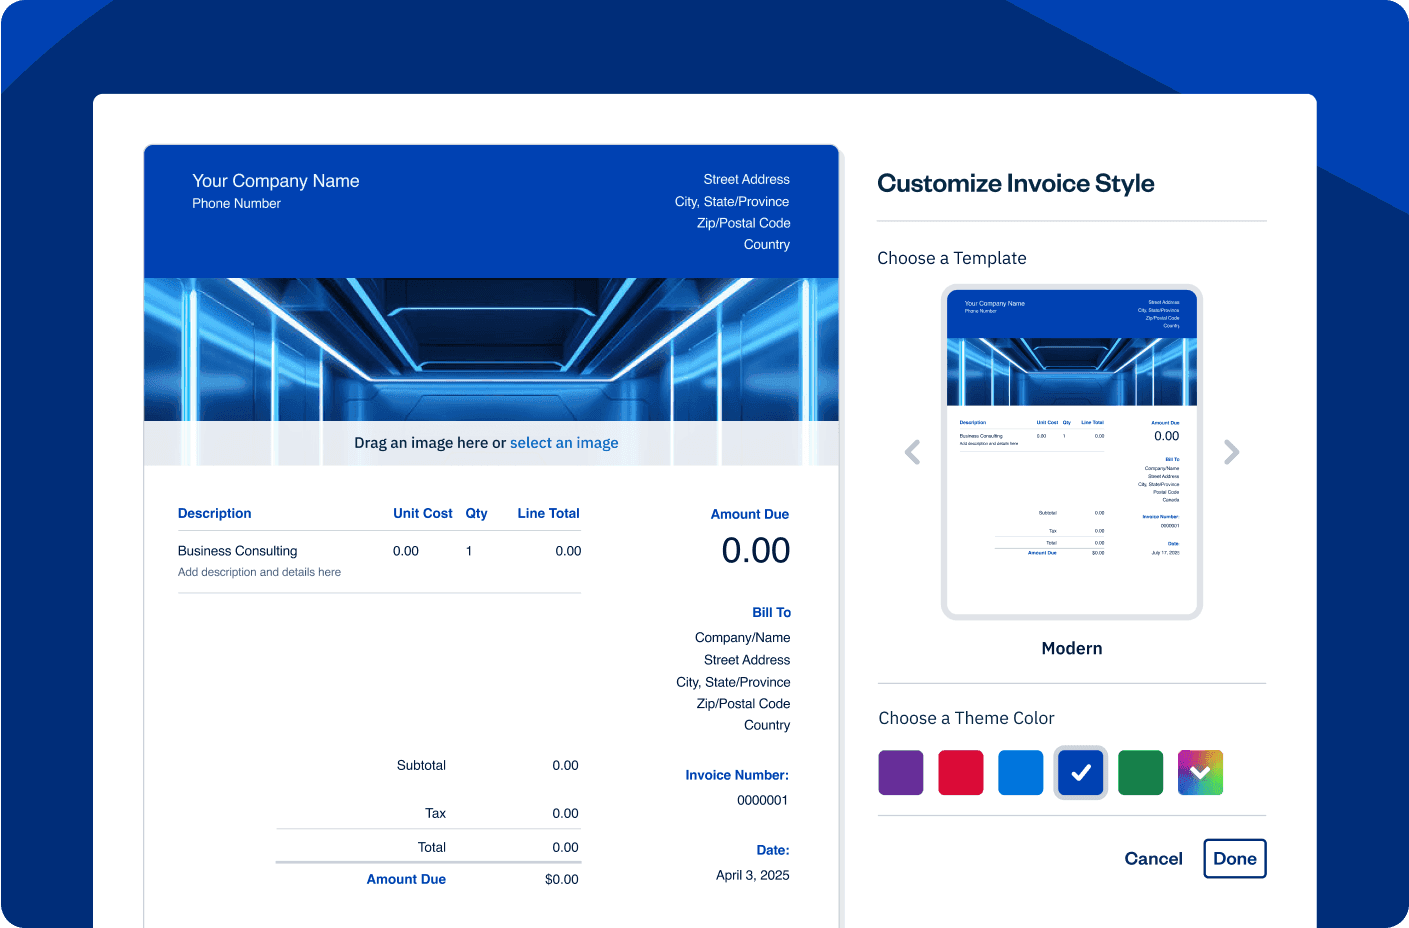
Task: Click 'Add description and details here' text
Action: (x=259, y=572)
